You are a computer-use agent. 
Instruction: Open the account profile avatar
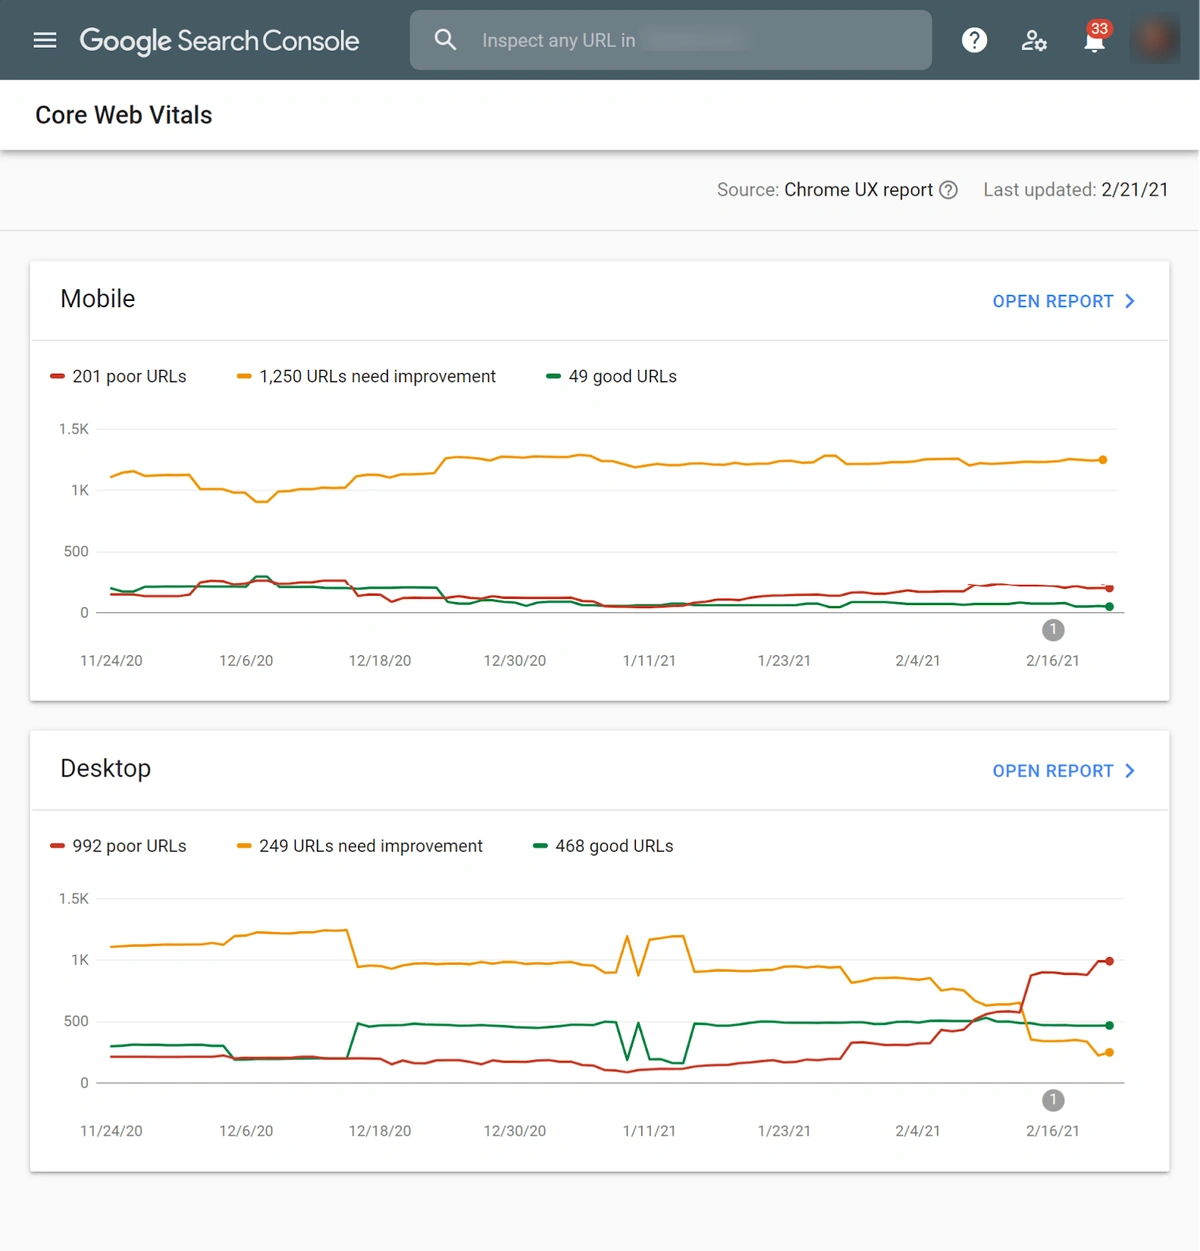1155,39
